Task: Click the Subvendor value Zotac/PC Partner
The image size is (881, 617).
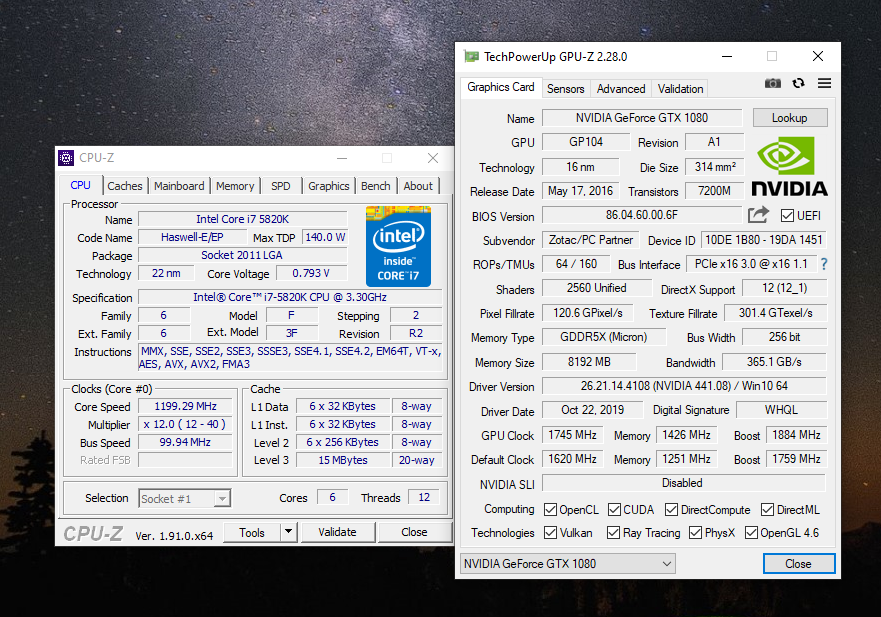Action: (x=591, y=240)
